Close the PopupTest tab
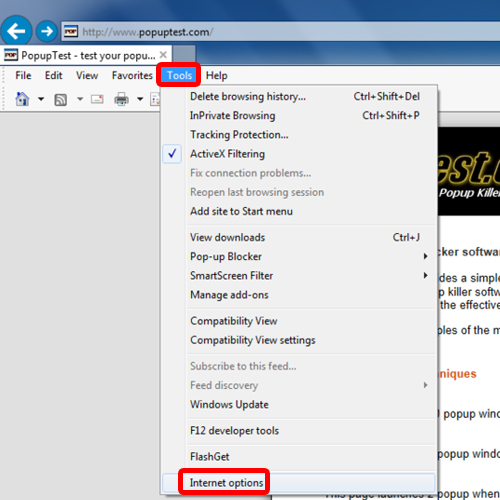500x500 pixels. coord(163,55)
